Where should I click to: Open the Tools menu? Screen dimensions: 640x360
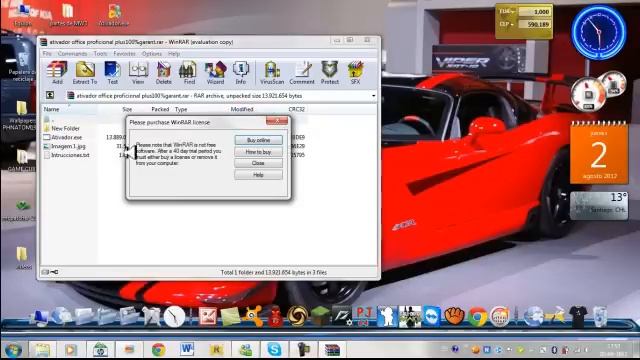(x=100, y=53)
